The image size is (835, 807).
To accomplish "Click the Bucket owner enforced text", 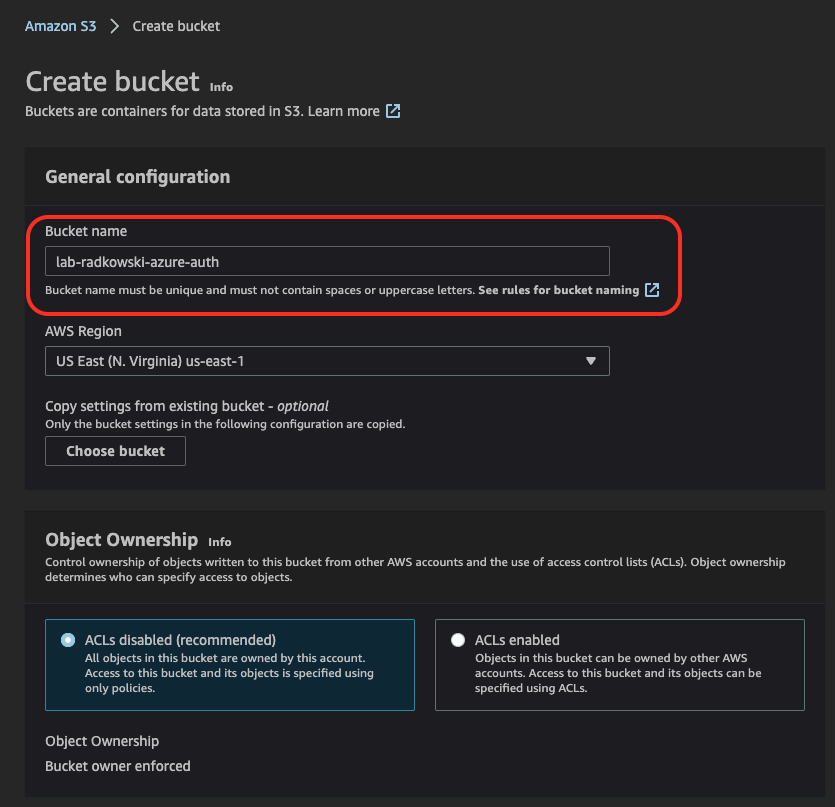I will click(x=118, y=765).
